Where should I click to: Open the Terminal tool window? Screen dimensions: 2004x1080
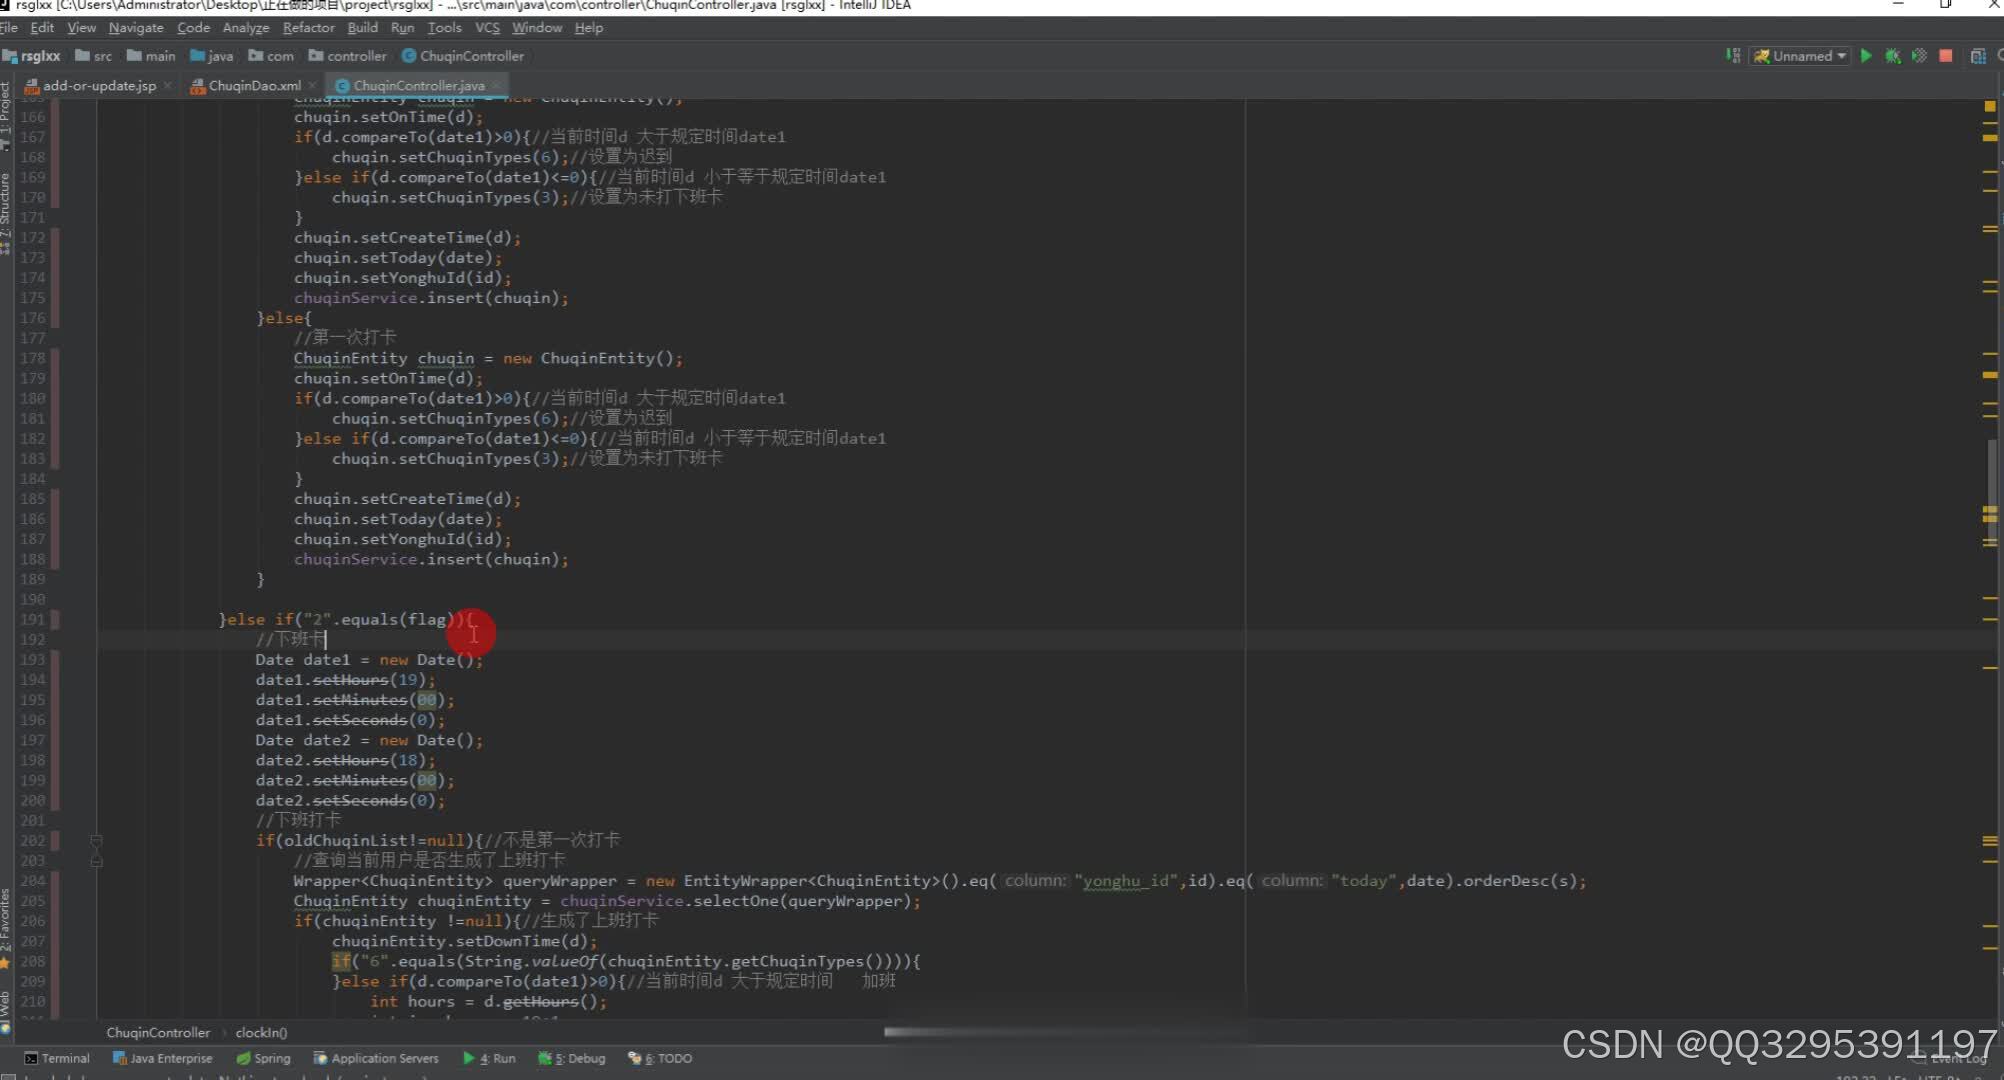(x=57, y=1058)
